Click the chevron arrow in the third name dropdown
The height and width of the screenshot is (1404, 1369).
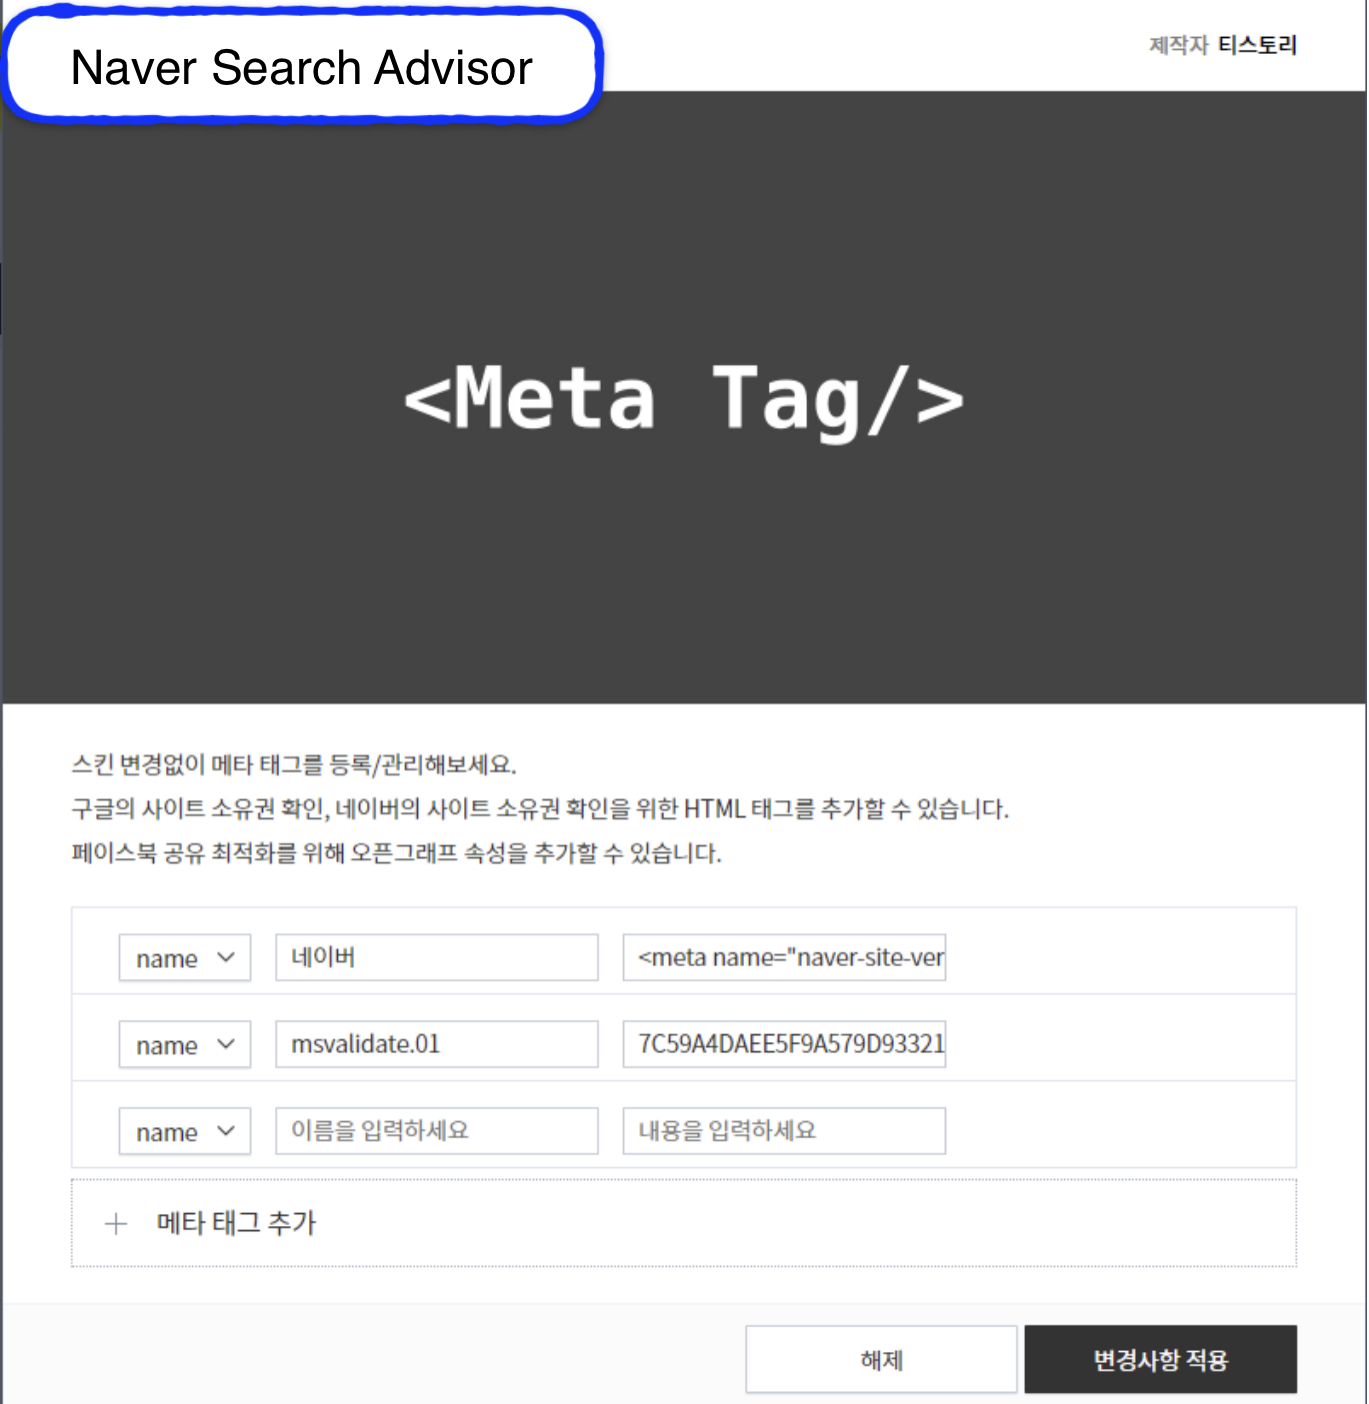click(x=226, y=1131)
